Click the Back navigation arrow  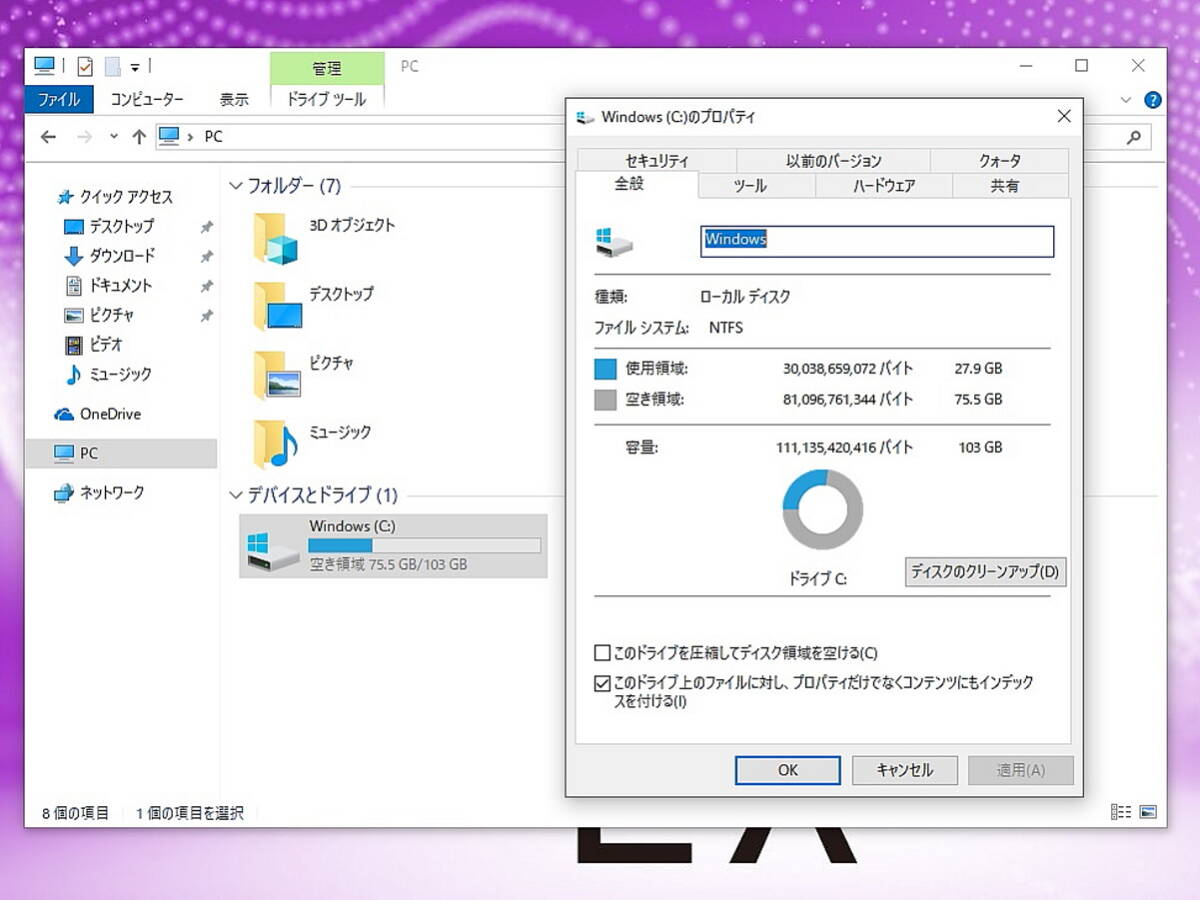pyautogui.click(x=48, y=136)
